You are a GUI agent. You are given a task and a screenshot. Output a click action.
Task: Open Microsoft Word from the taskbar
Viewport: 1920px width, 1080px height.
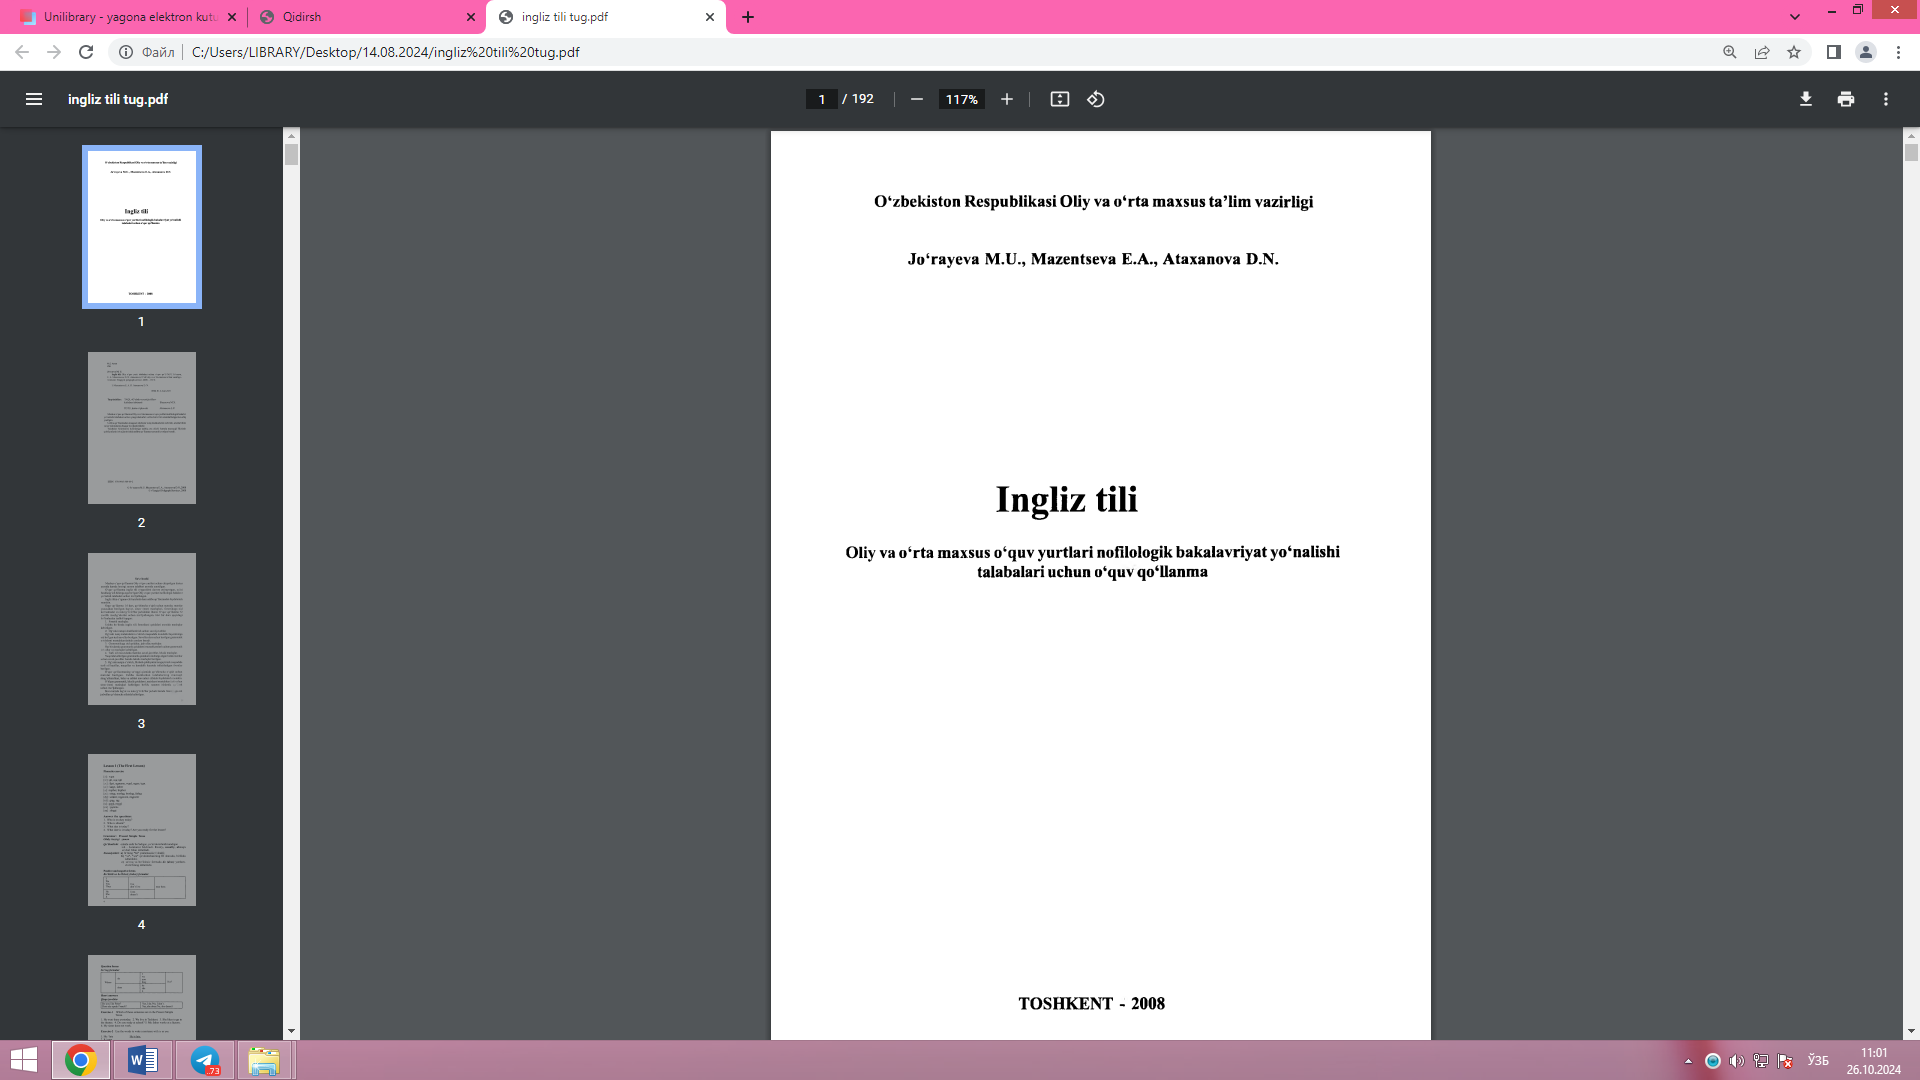pyautogui.click(x=143, y=1060)
